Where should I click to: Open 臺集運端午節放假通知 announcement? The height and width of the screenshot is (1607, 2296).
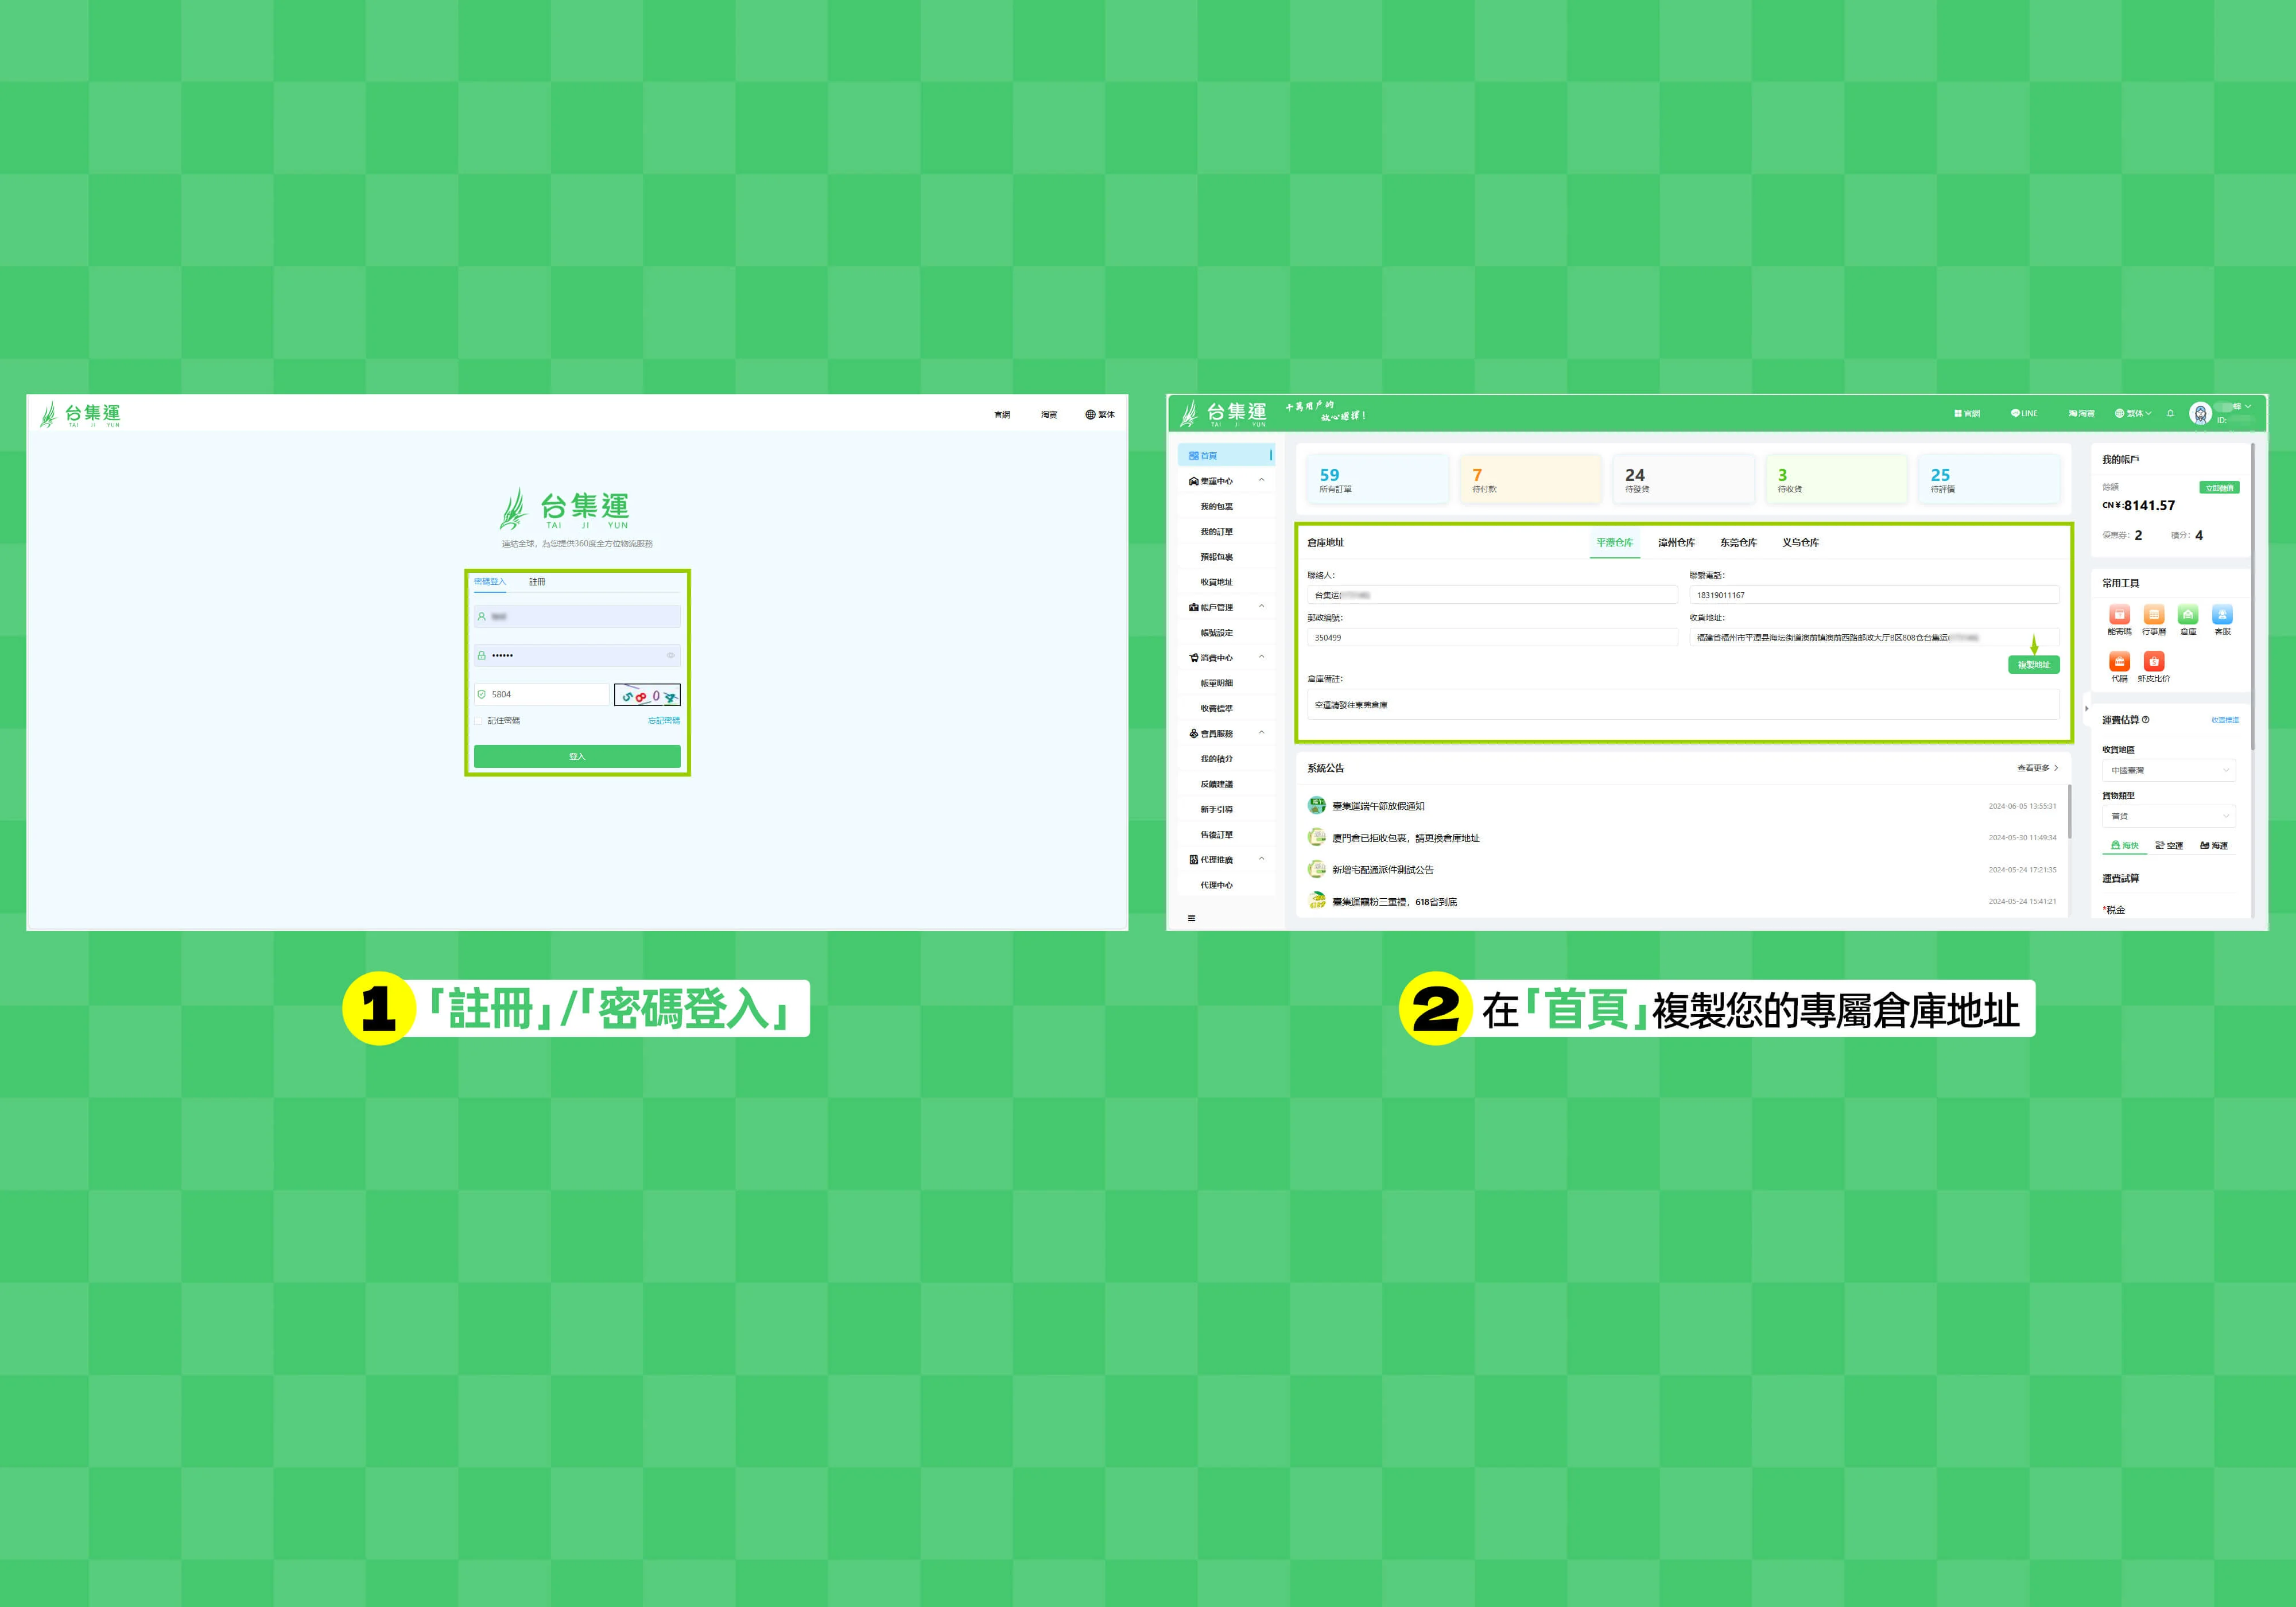coord(1378,806)
